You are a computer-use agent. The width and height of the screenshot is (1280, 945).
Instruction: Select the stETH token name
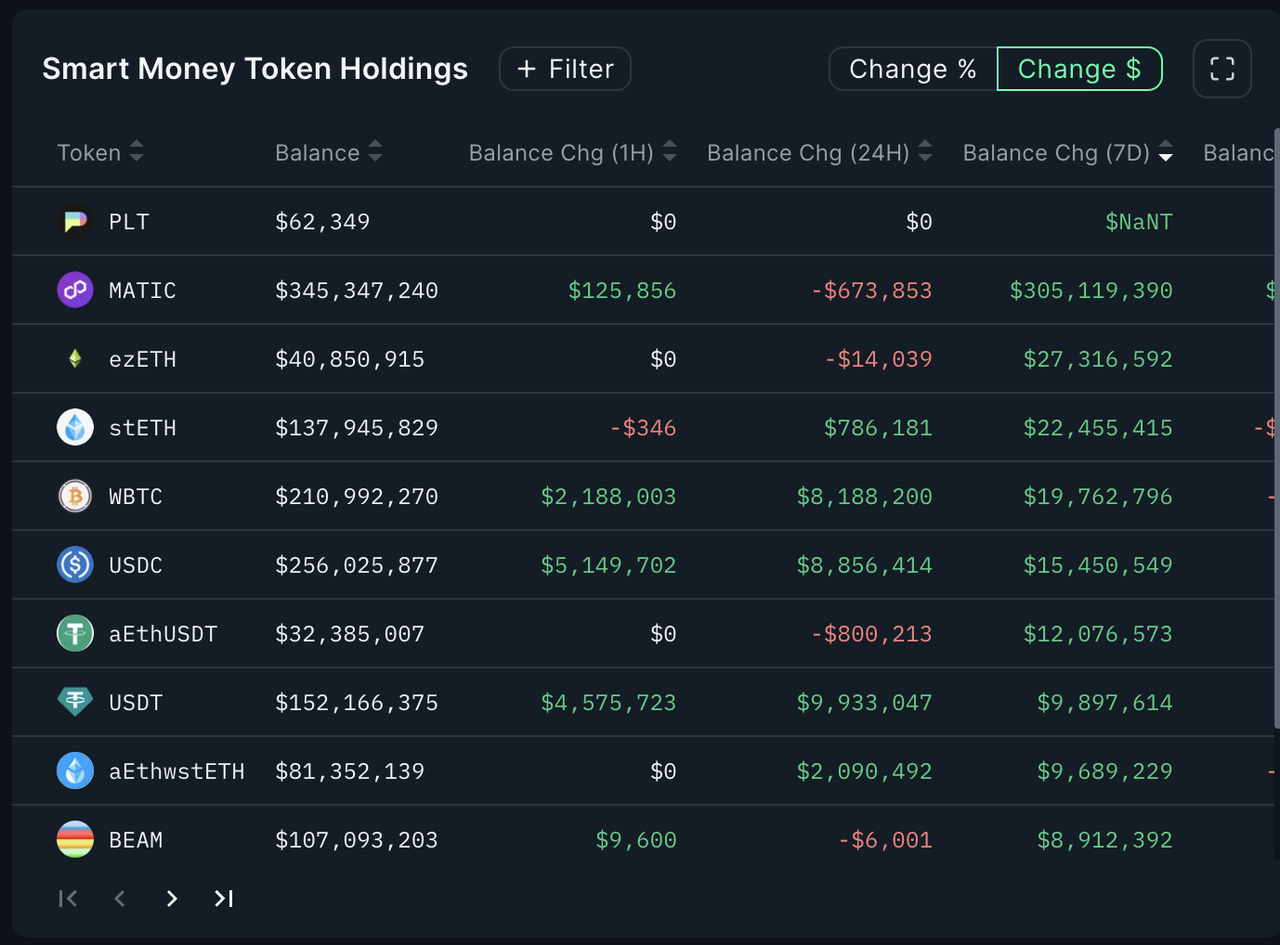[142, 429]
